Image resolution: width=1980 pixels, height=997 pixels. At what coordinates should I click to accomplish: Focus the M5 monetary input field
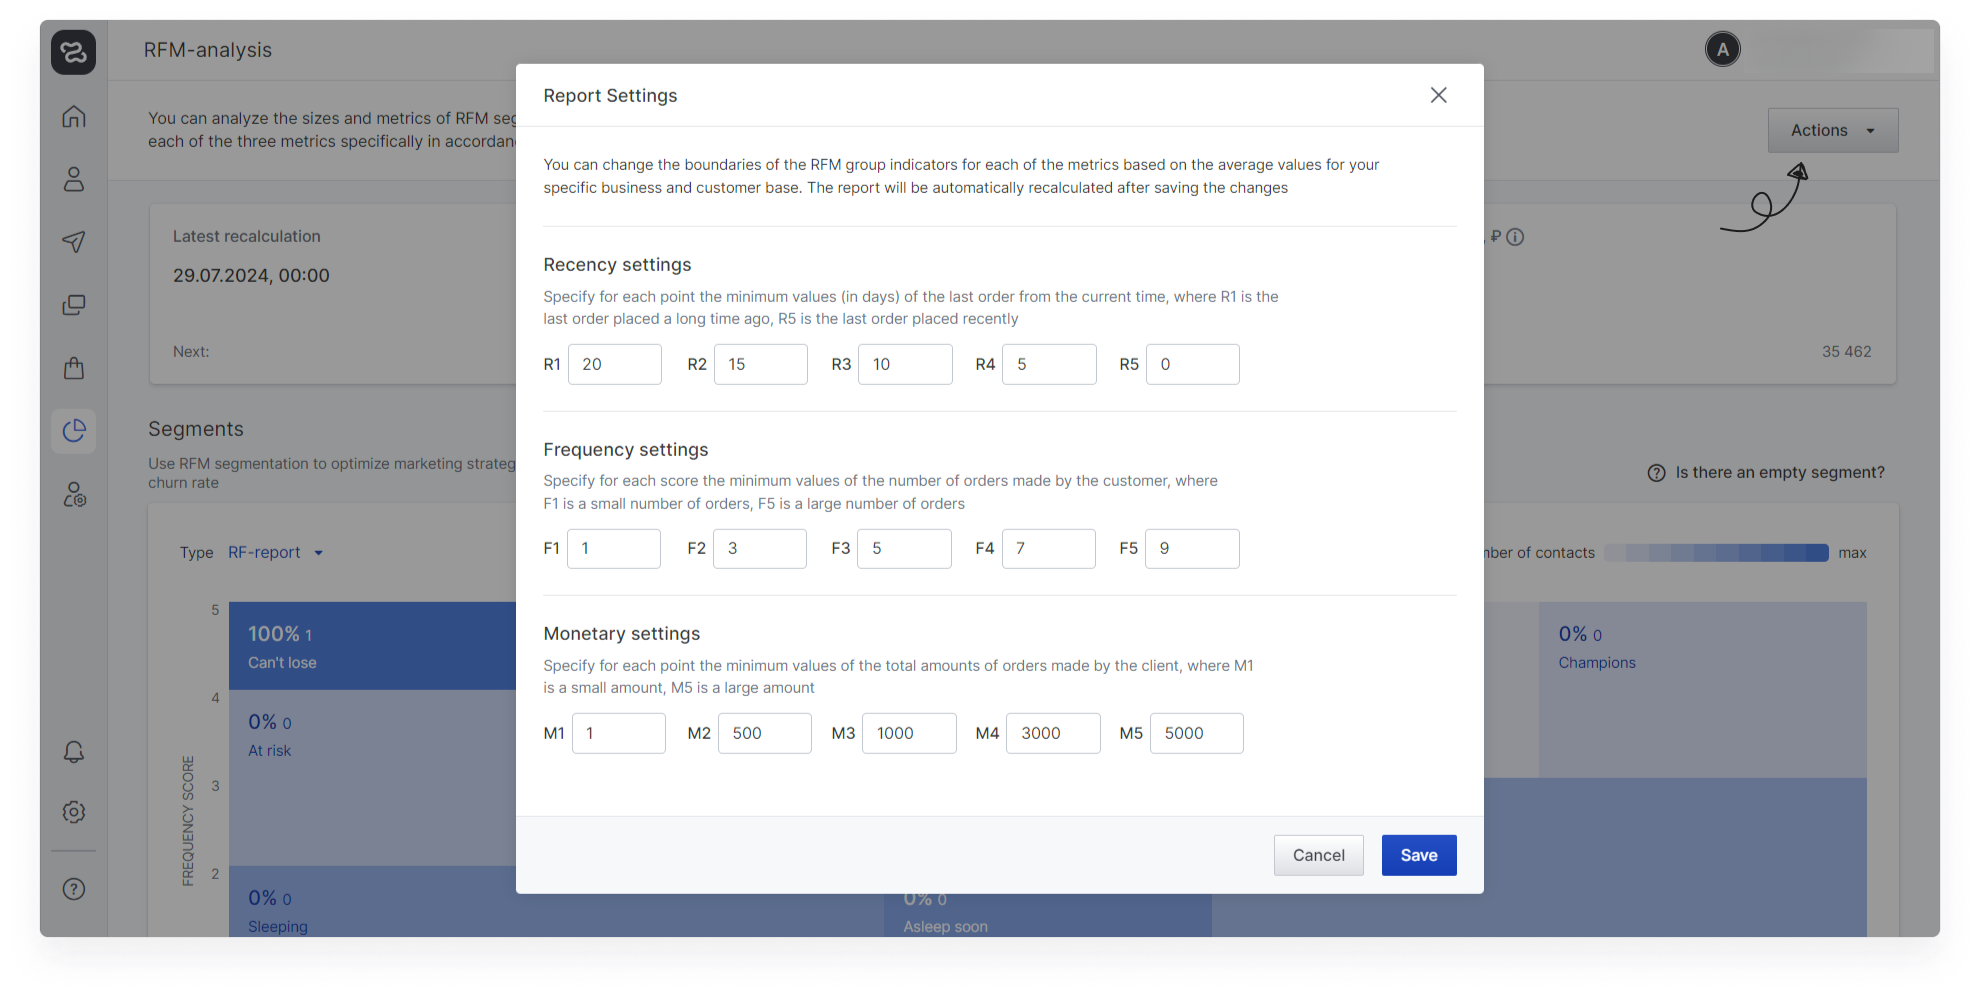[x=1196, y=734]
